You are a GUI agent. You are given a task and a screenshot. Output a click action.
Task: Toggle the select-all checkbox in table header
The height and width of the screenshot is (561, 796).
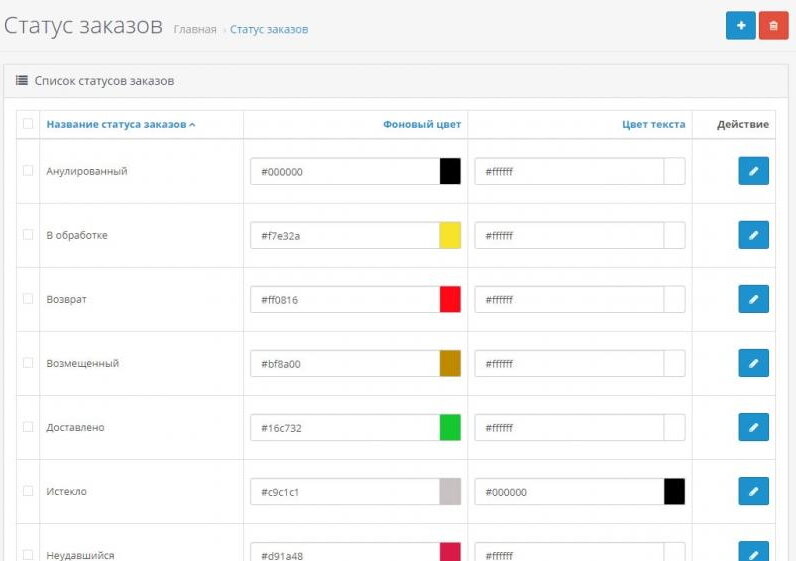tap(28, 125)
